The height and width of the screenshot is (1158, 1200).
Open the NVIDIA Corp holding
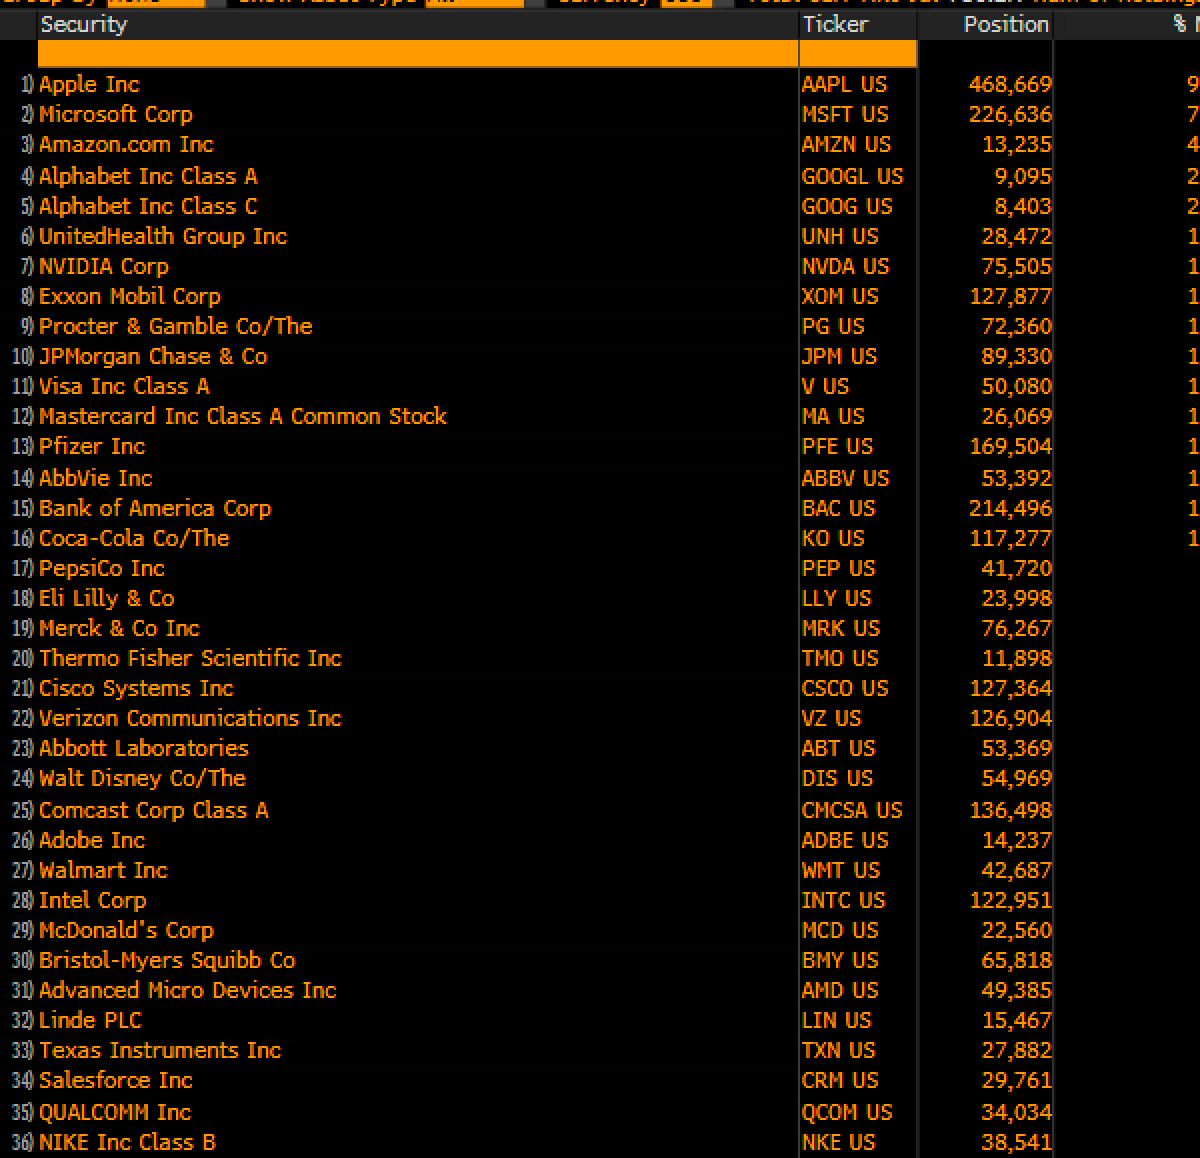point(103,266)
